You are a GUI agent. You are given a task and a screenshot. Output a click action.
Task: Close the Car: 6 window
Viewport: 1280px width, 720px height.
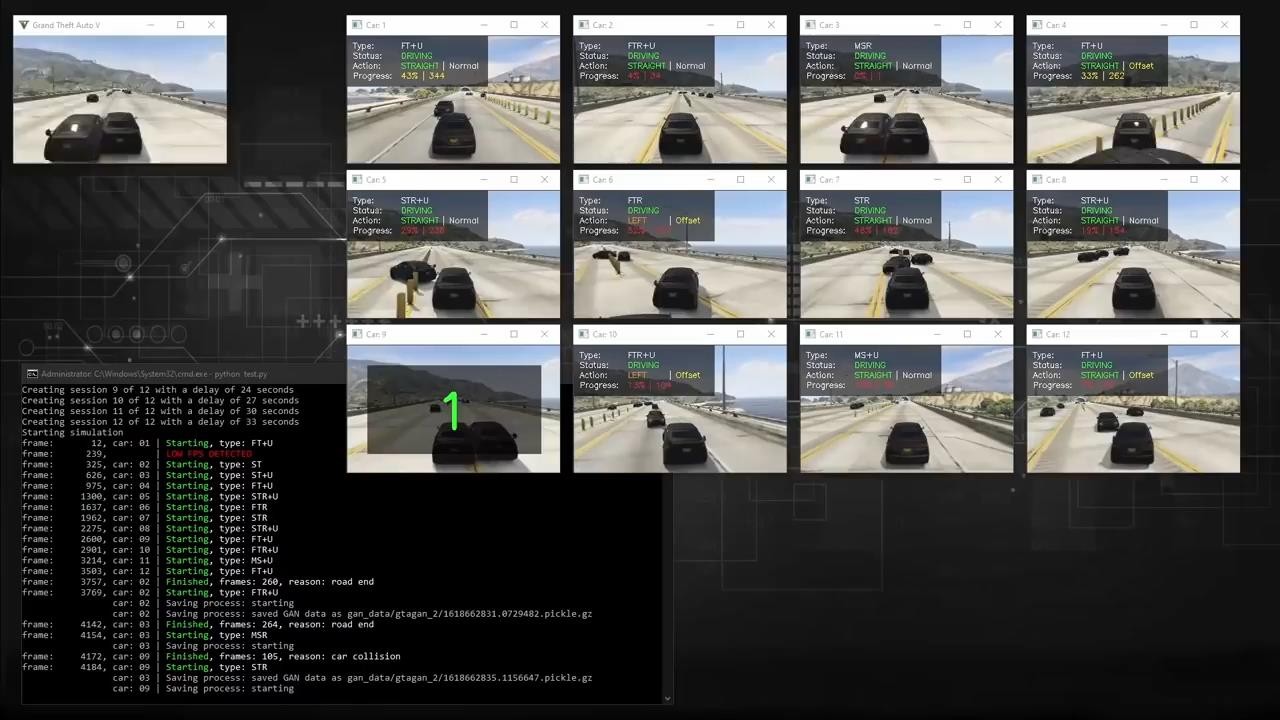pos(771,180)
